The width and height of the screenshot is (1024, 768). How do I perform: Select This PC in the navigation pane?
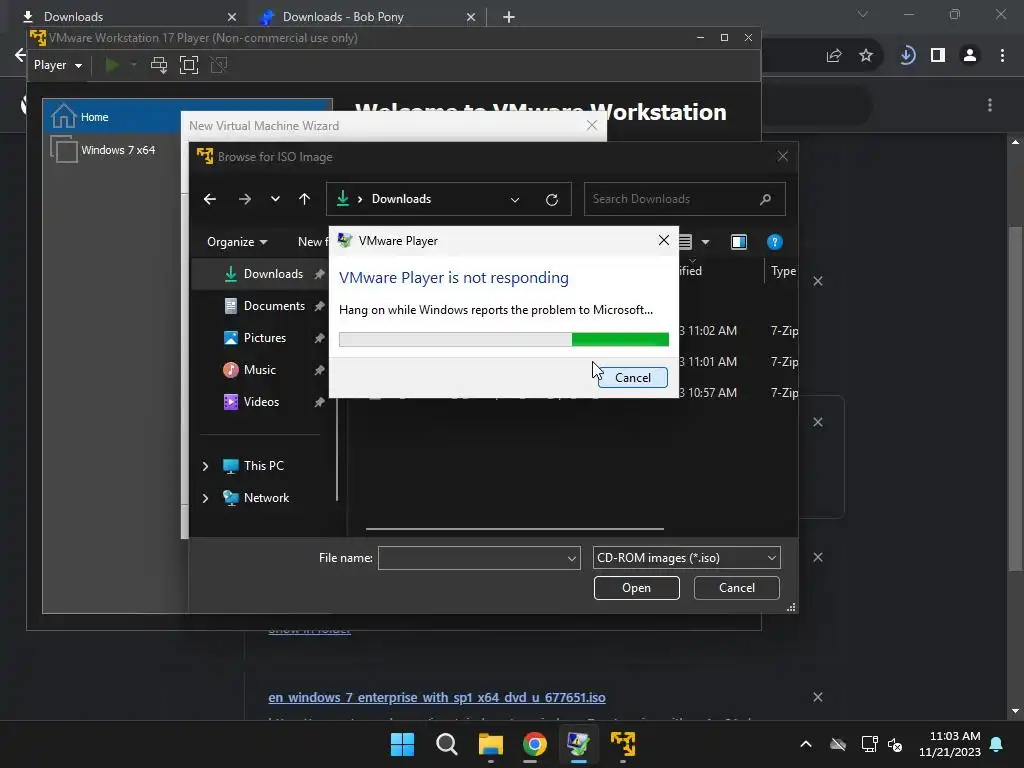pyautogui.click(x=264, y=466)
